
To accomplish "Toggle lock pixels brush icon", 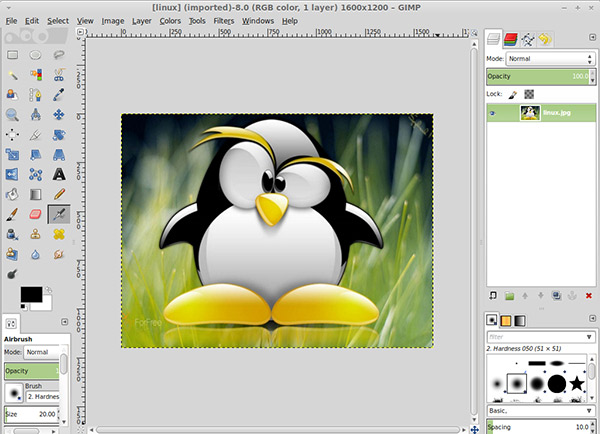I will coord(513,95).
